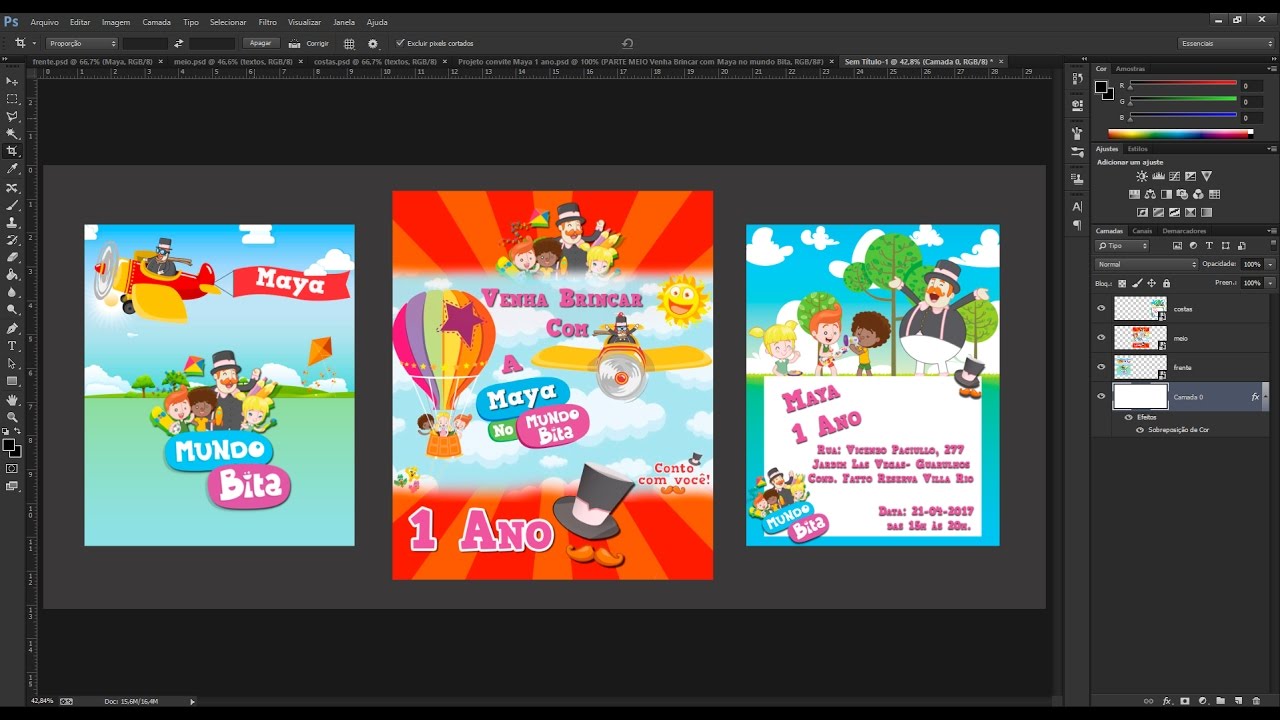Switch to the Amostras tab

click(x=1130, y=69)
